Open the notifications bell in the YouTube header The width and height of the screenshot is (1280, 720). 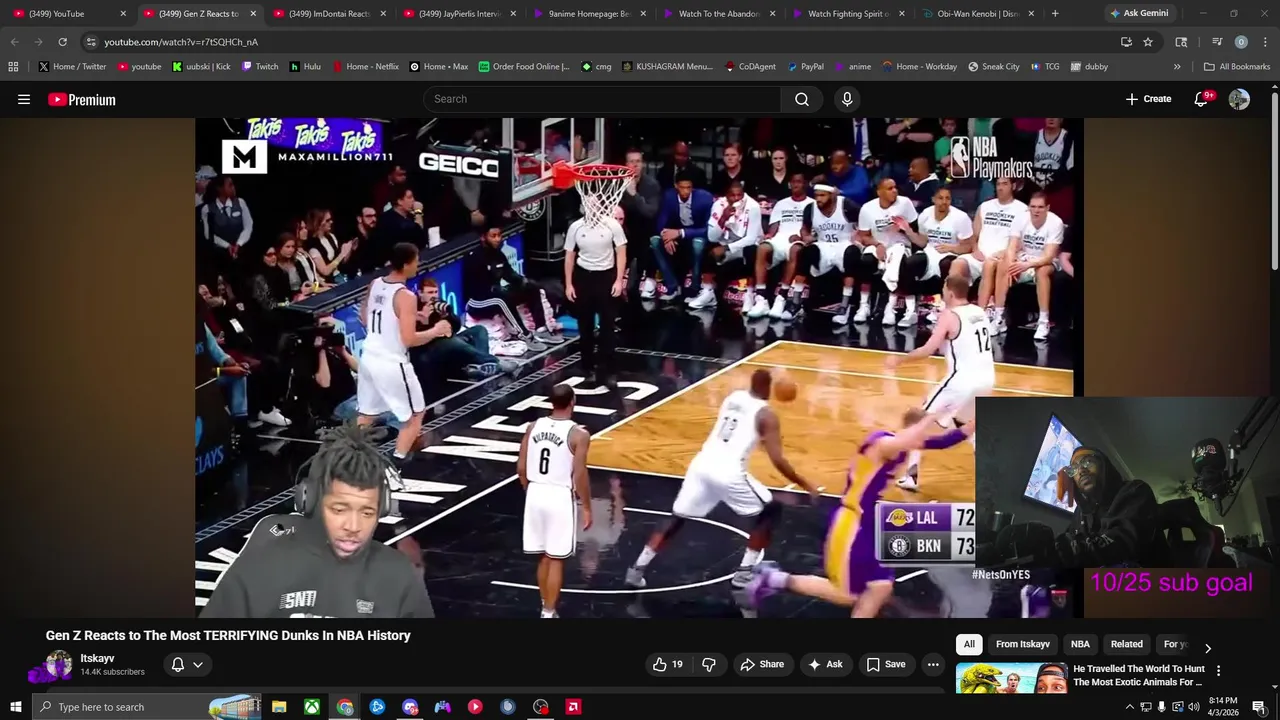[x=1202, y=99]
